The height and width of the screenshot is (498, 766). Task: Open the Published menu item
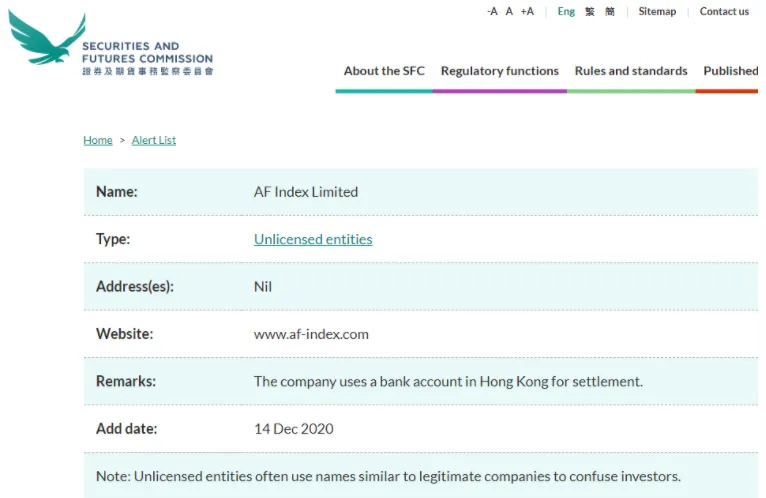[731, 71]
